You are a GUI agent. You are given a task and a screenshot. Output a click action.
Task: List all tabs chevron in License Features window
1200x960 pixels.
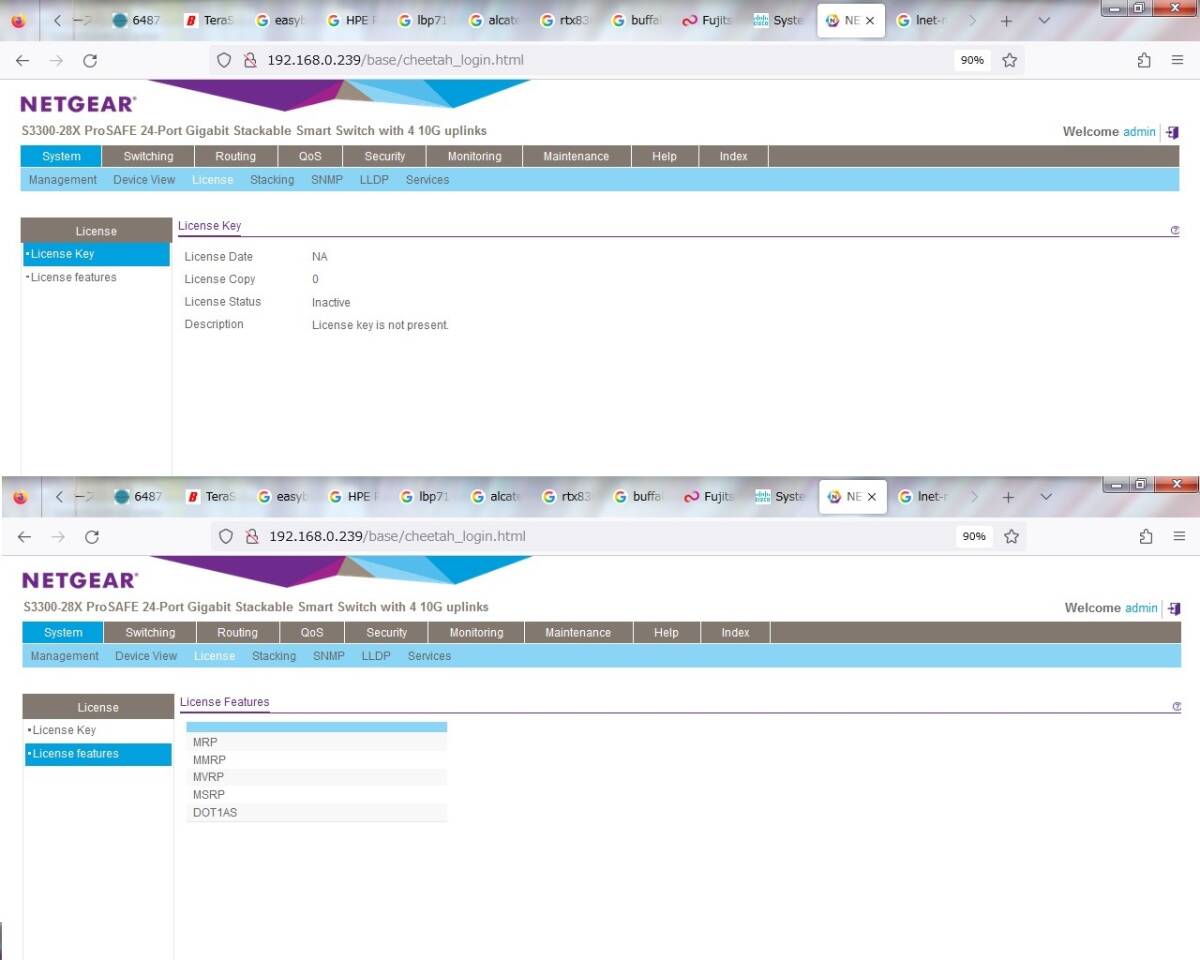[1046, 496]
